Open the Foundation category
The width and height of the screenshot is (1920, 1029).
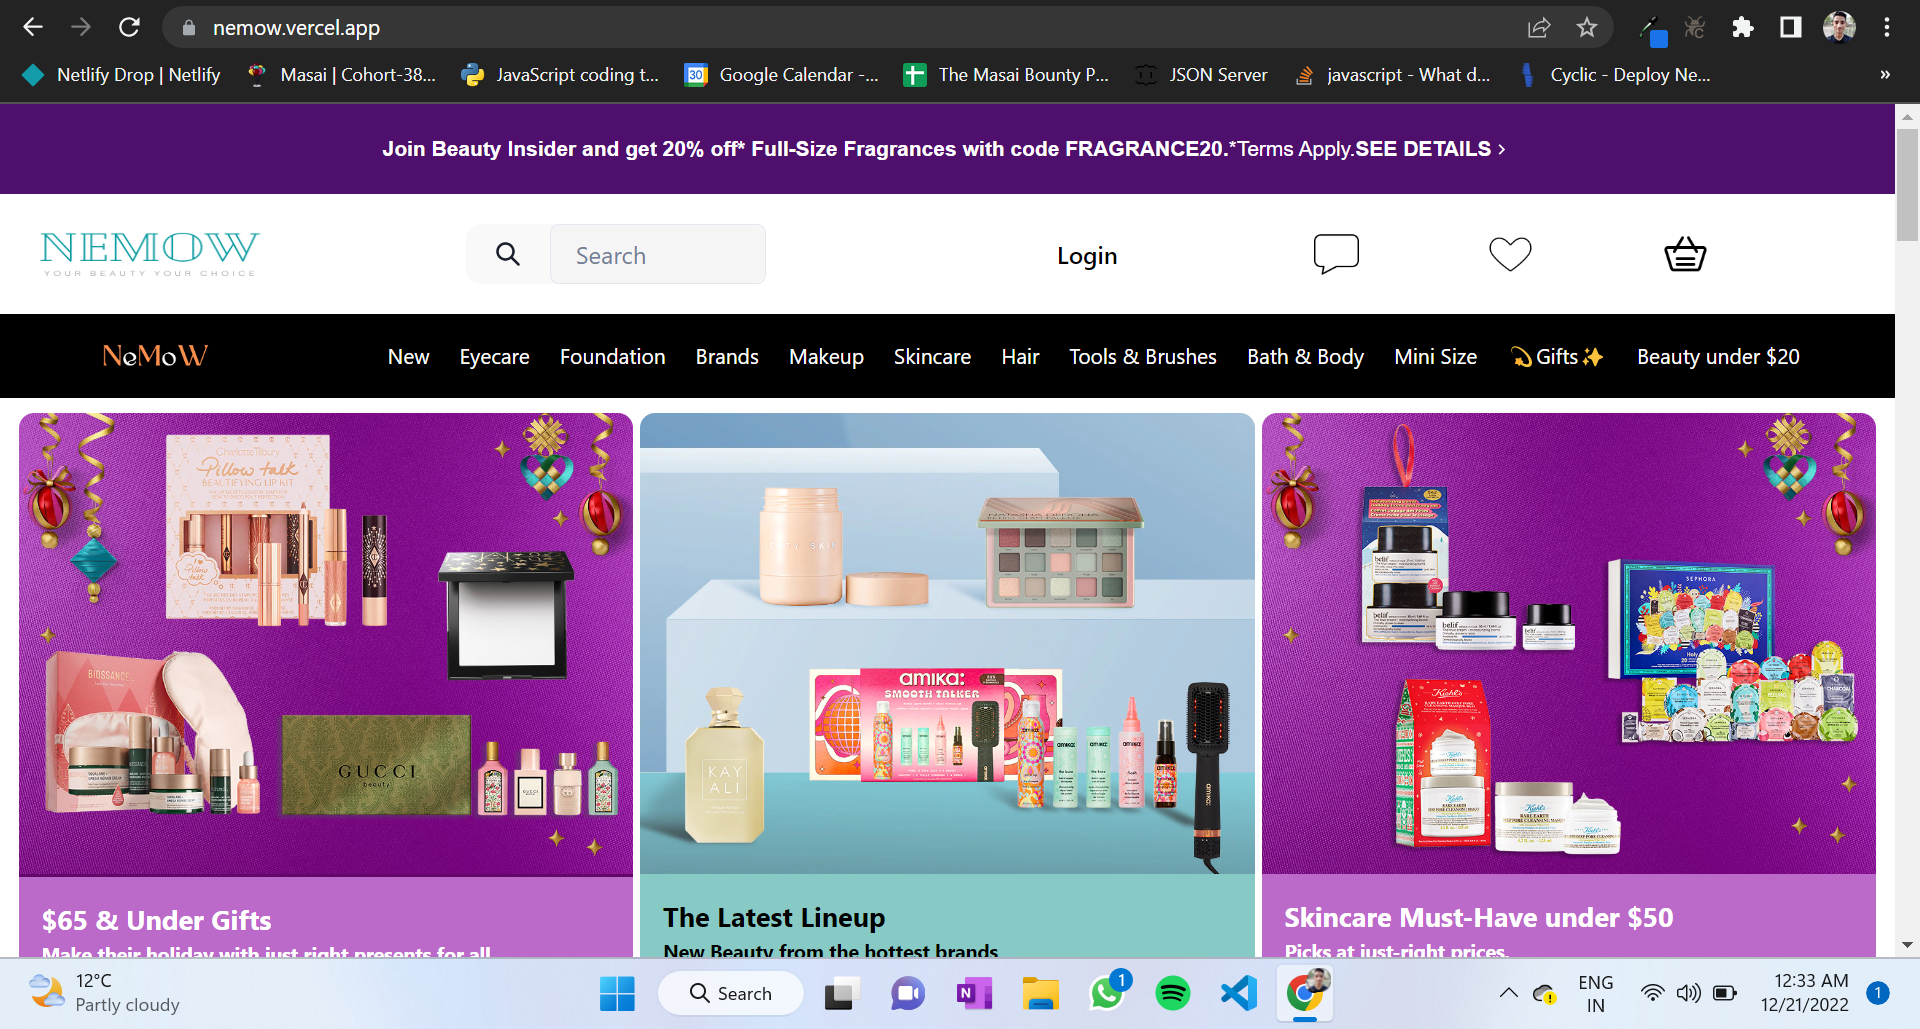click(612, 357)
